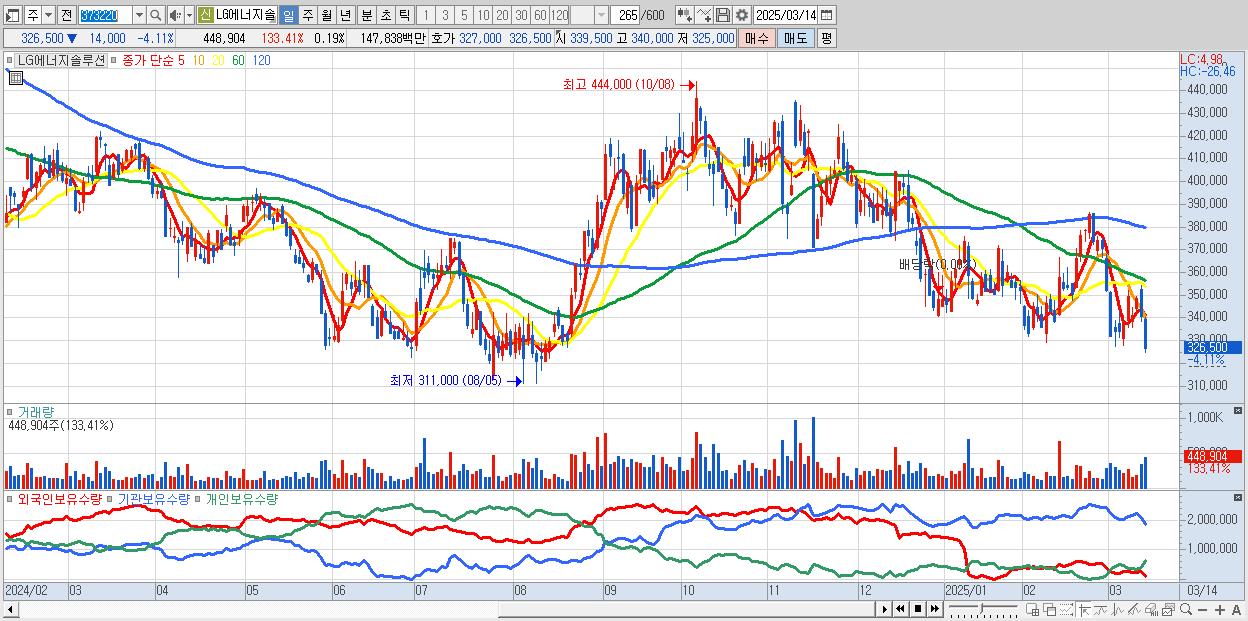
Task: Click the save chart floppy icon
Action: pos(723,15)
